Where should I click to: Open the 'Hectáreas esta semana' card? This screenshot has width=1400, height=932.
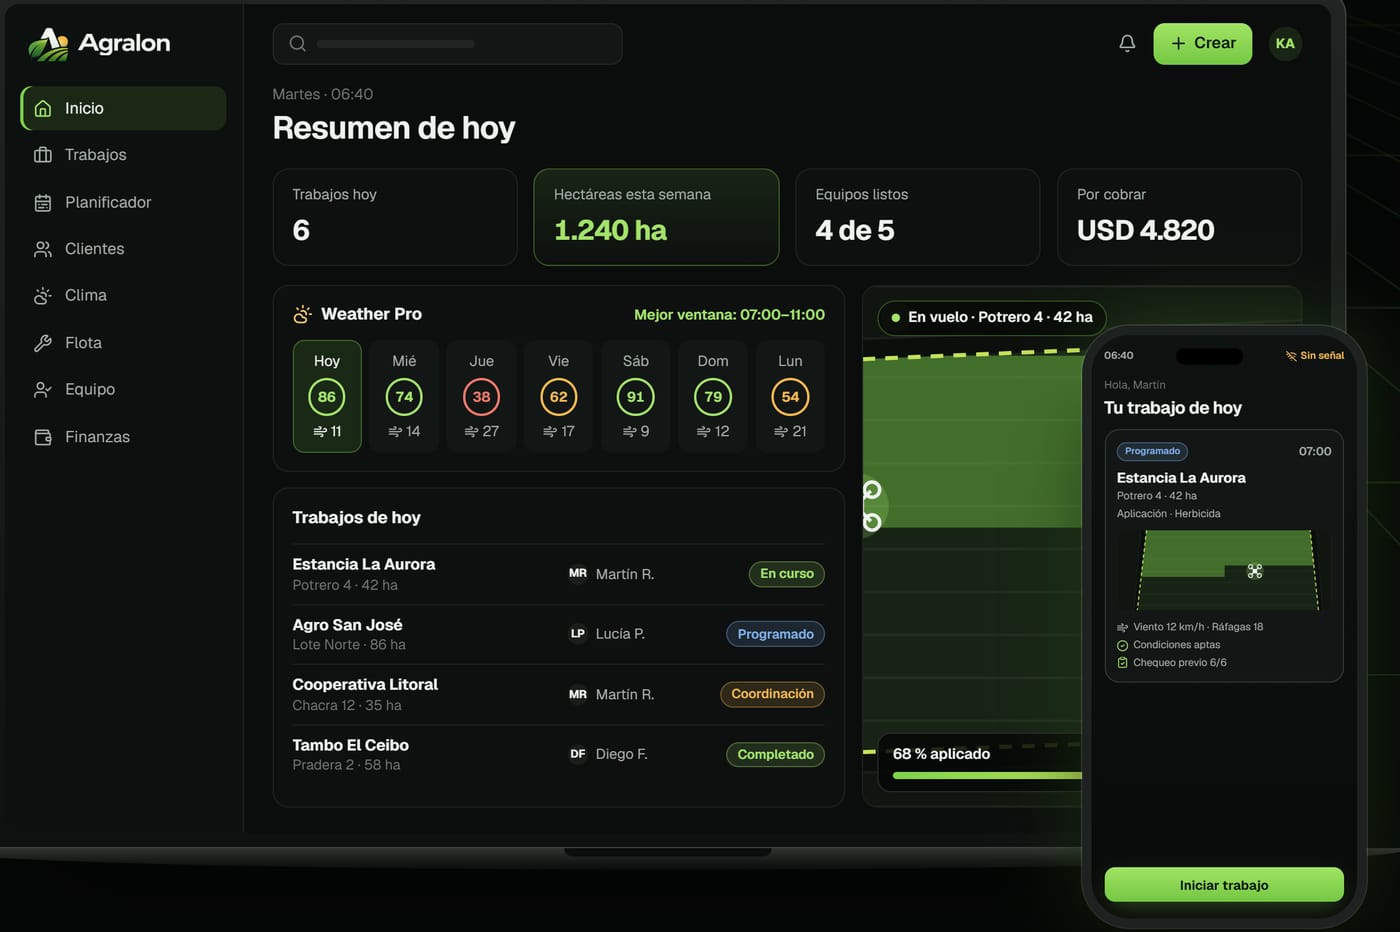tap(656, 217)
